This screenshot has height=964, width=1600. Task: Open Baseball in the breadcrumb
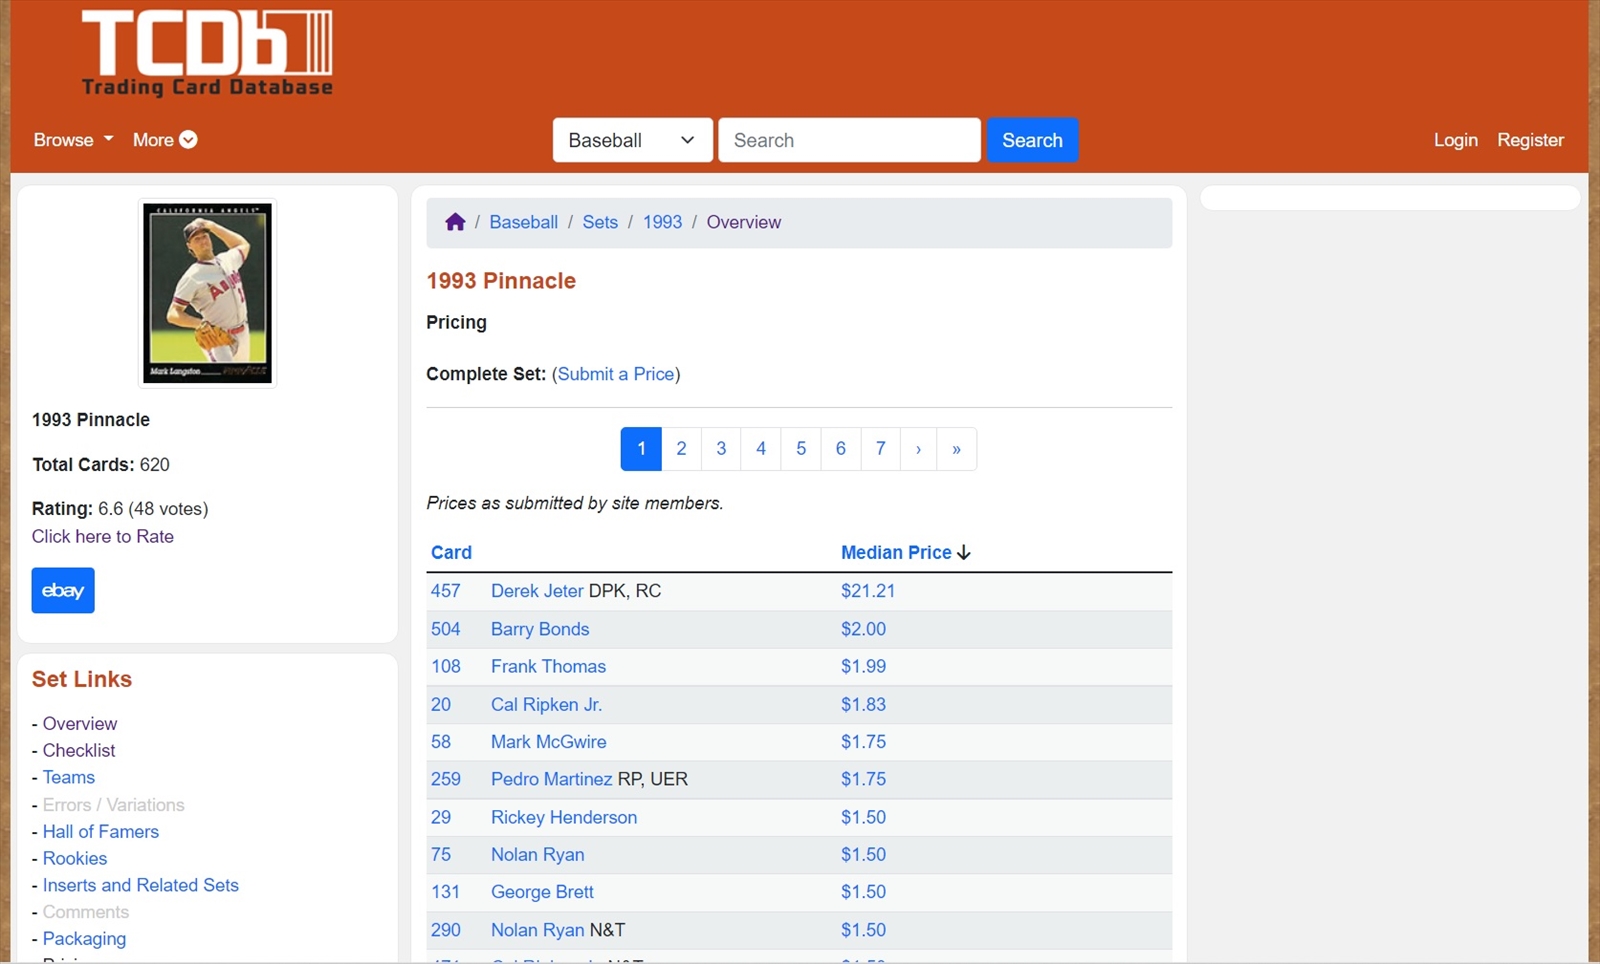[523, 222]
